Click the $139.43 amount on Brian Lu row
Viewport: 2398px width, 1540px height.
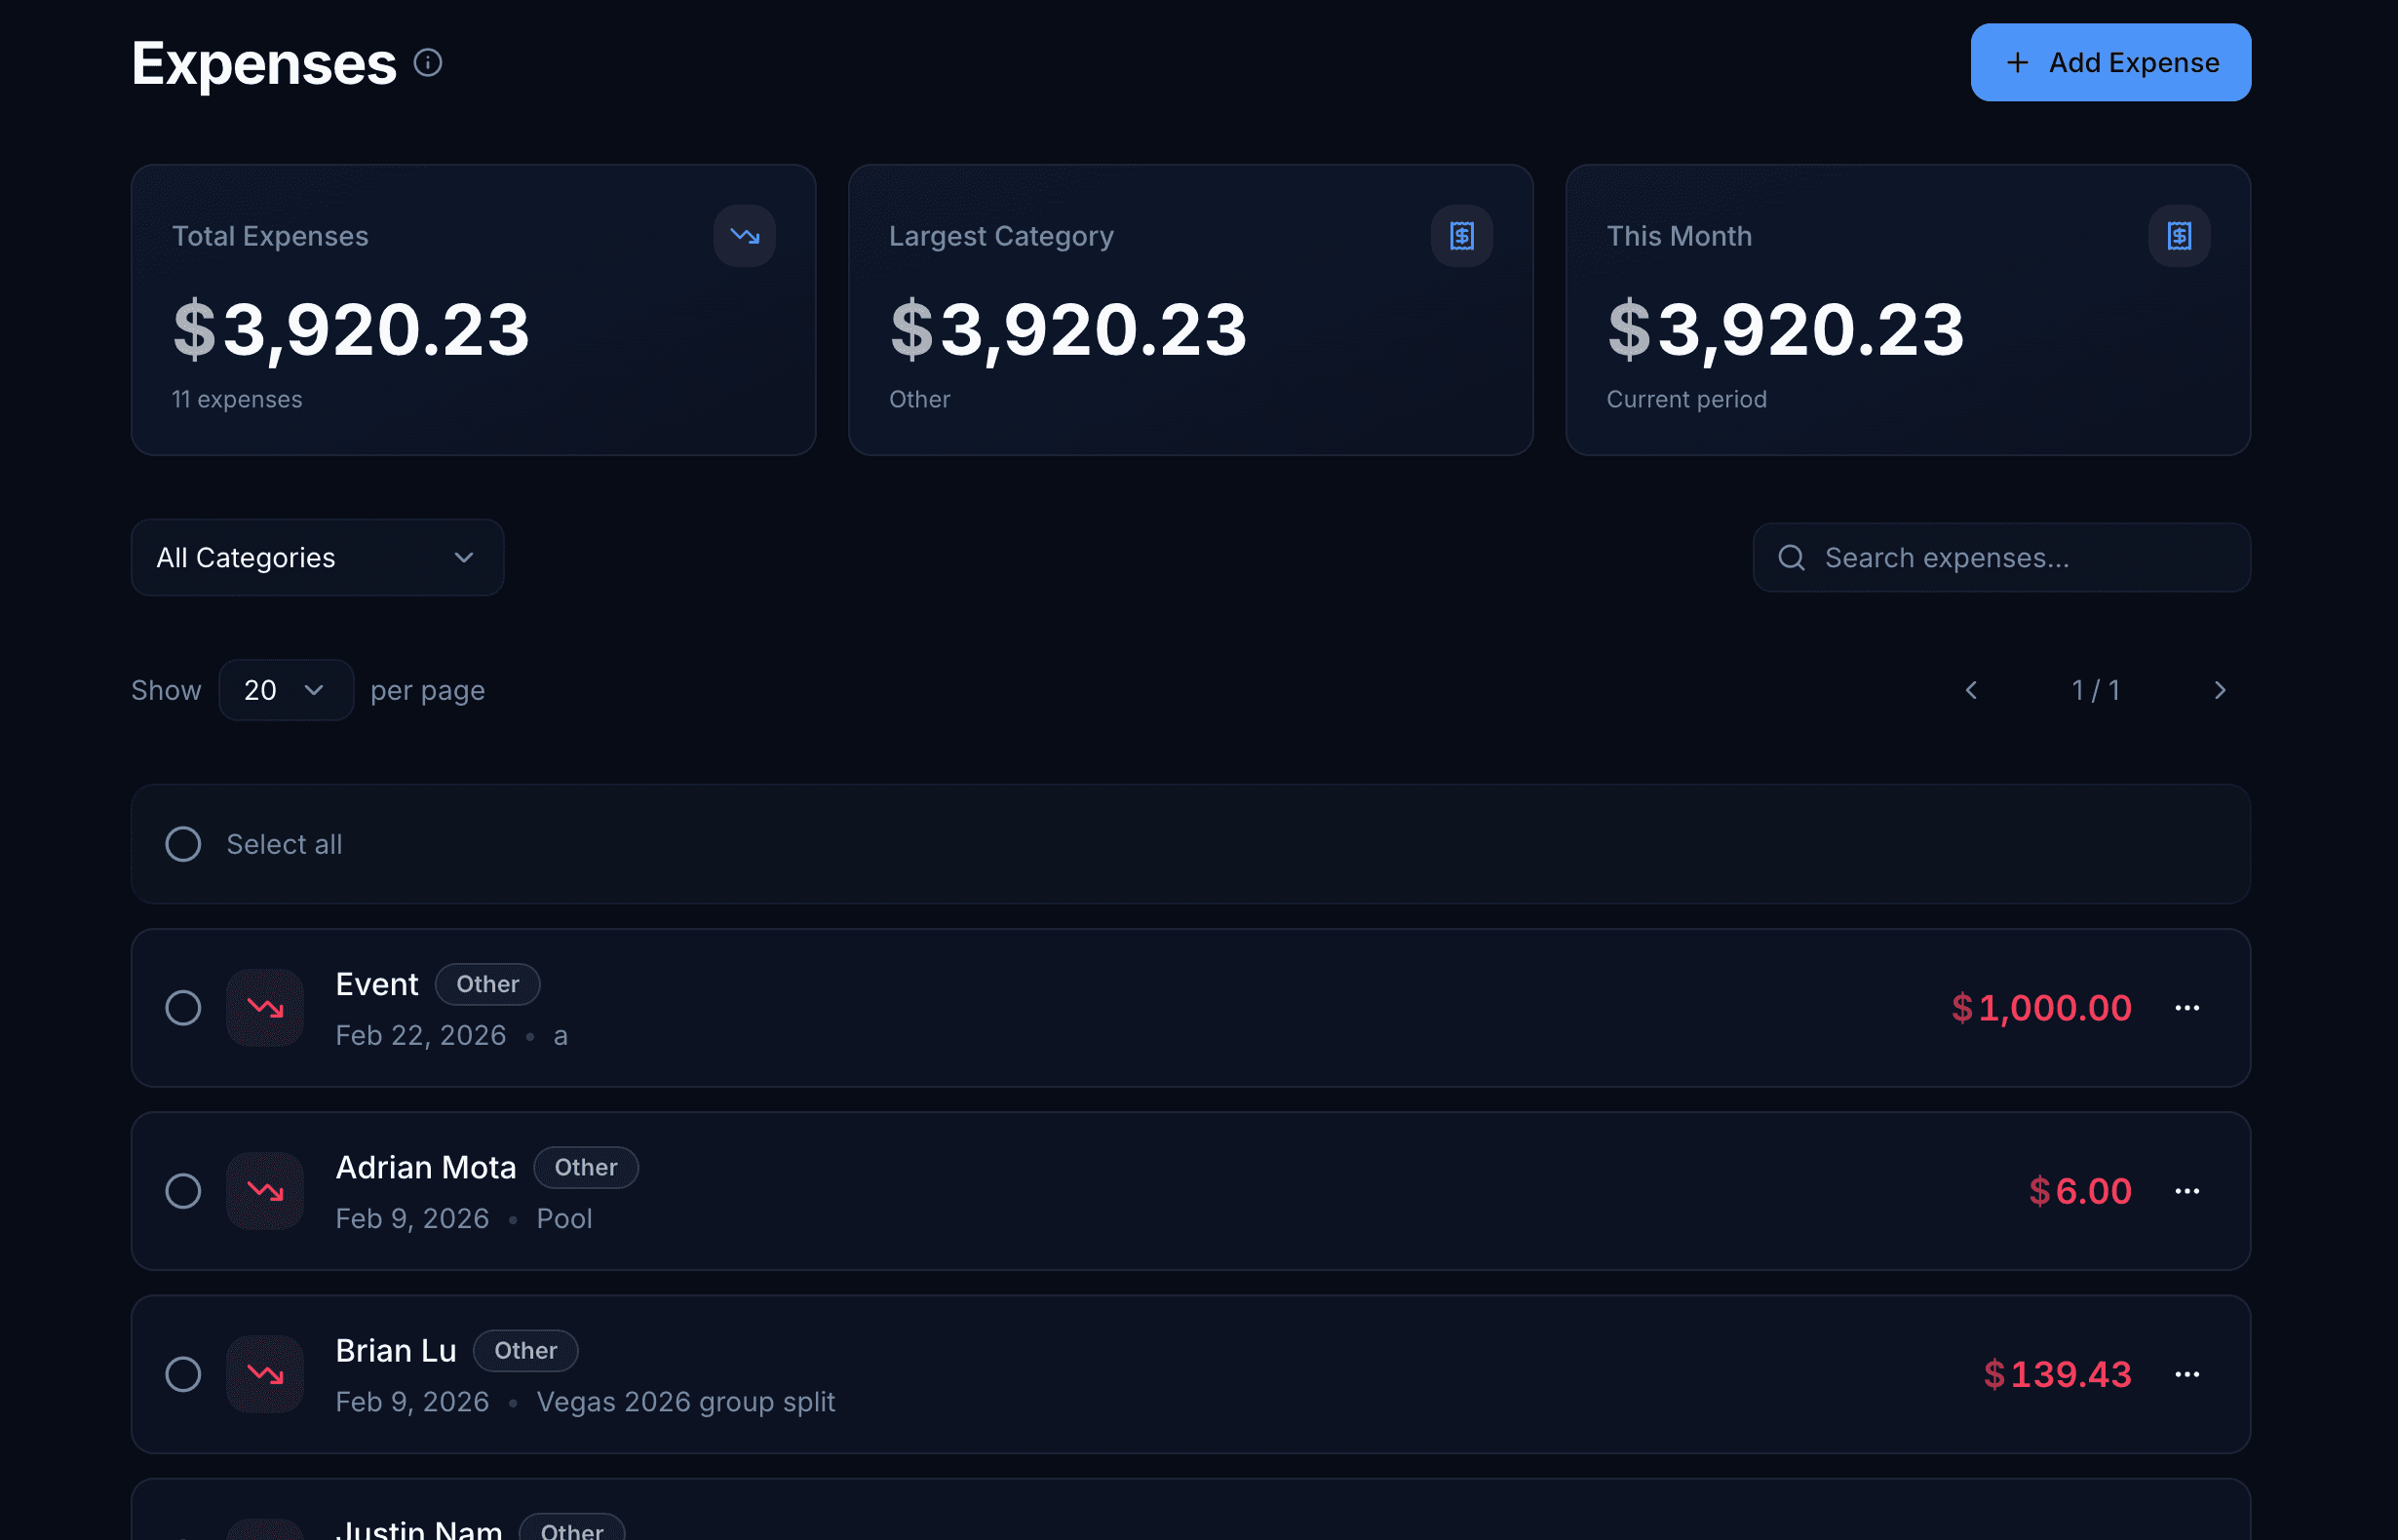pyautogui.click(x=2058, y=1374)
